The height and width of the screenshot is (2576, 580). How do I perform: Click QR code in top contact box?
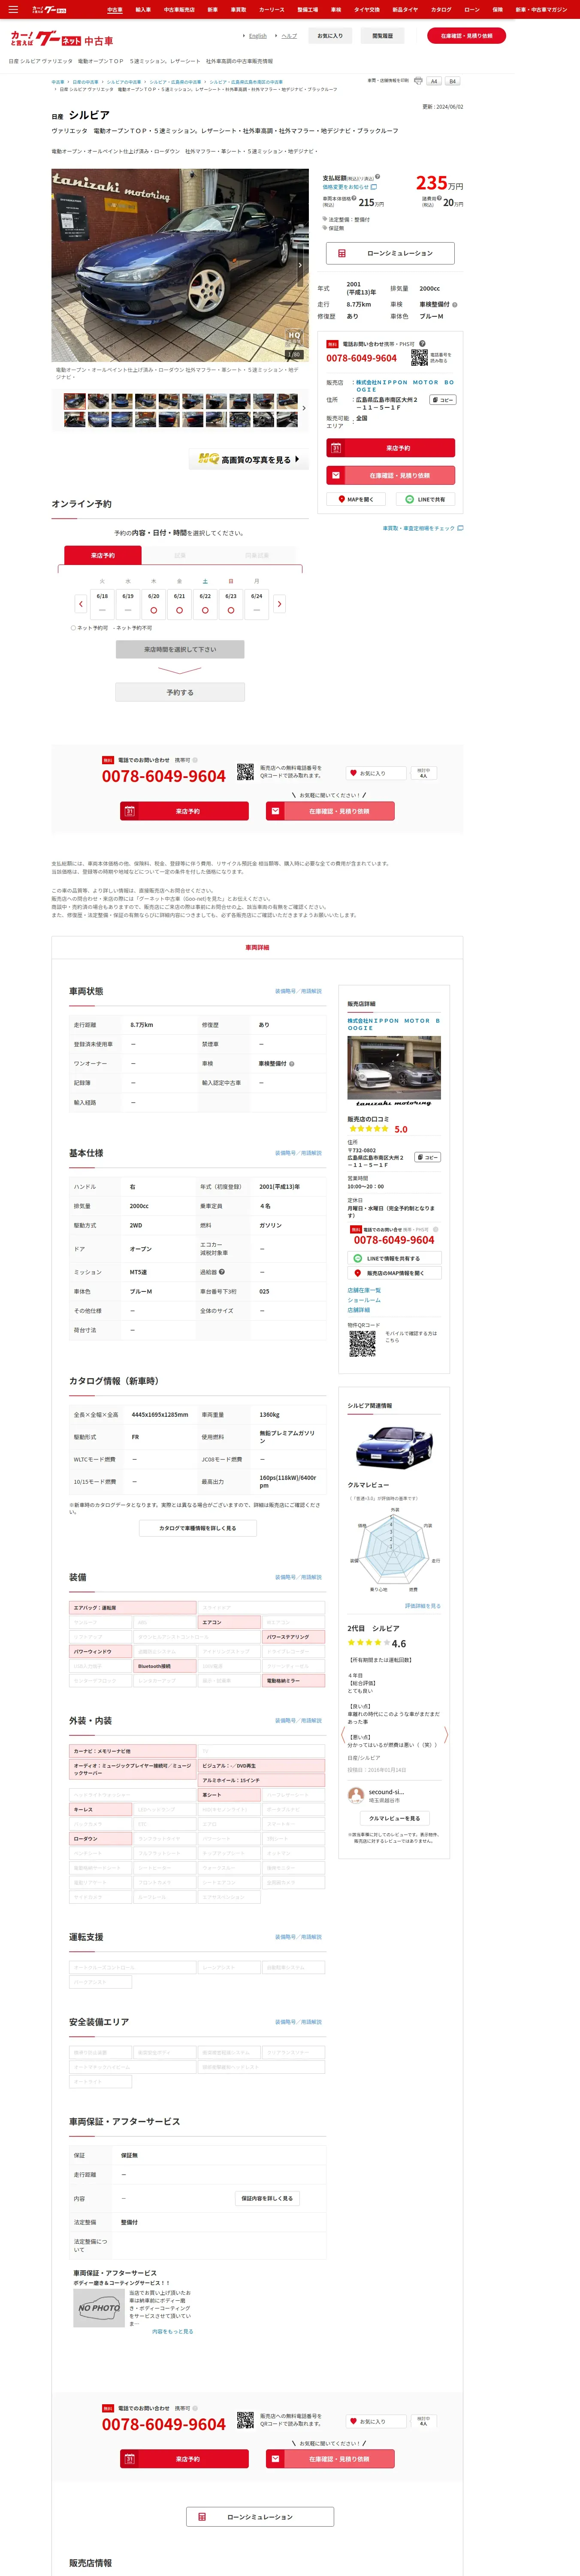click(419, 357)
